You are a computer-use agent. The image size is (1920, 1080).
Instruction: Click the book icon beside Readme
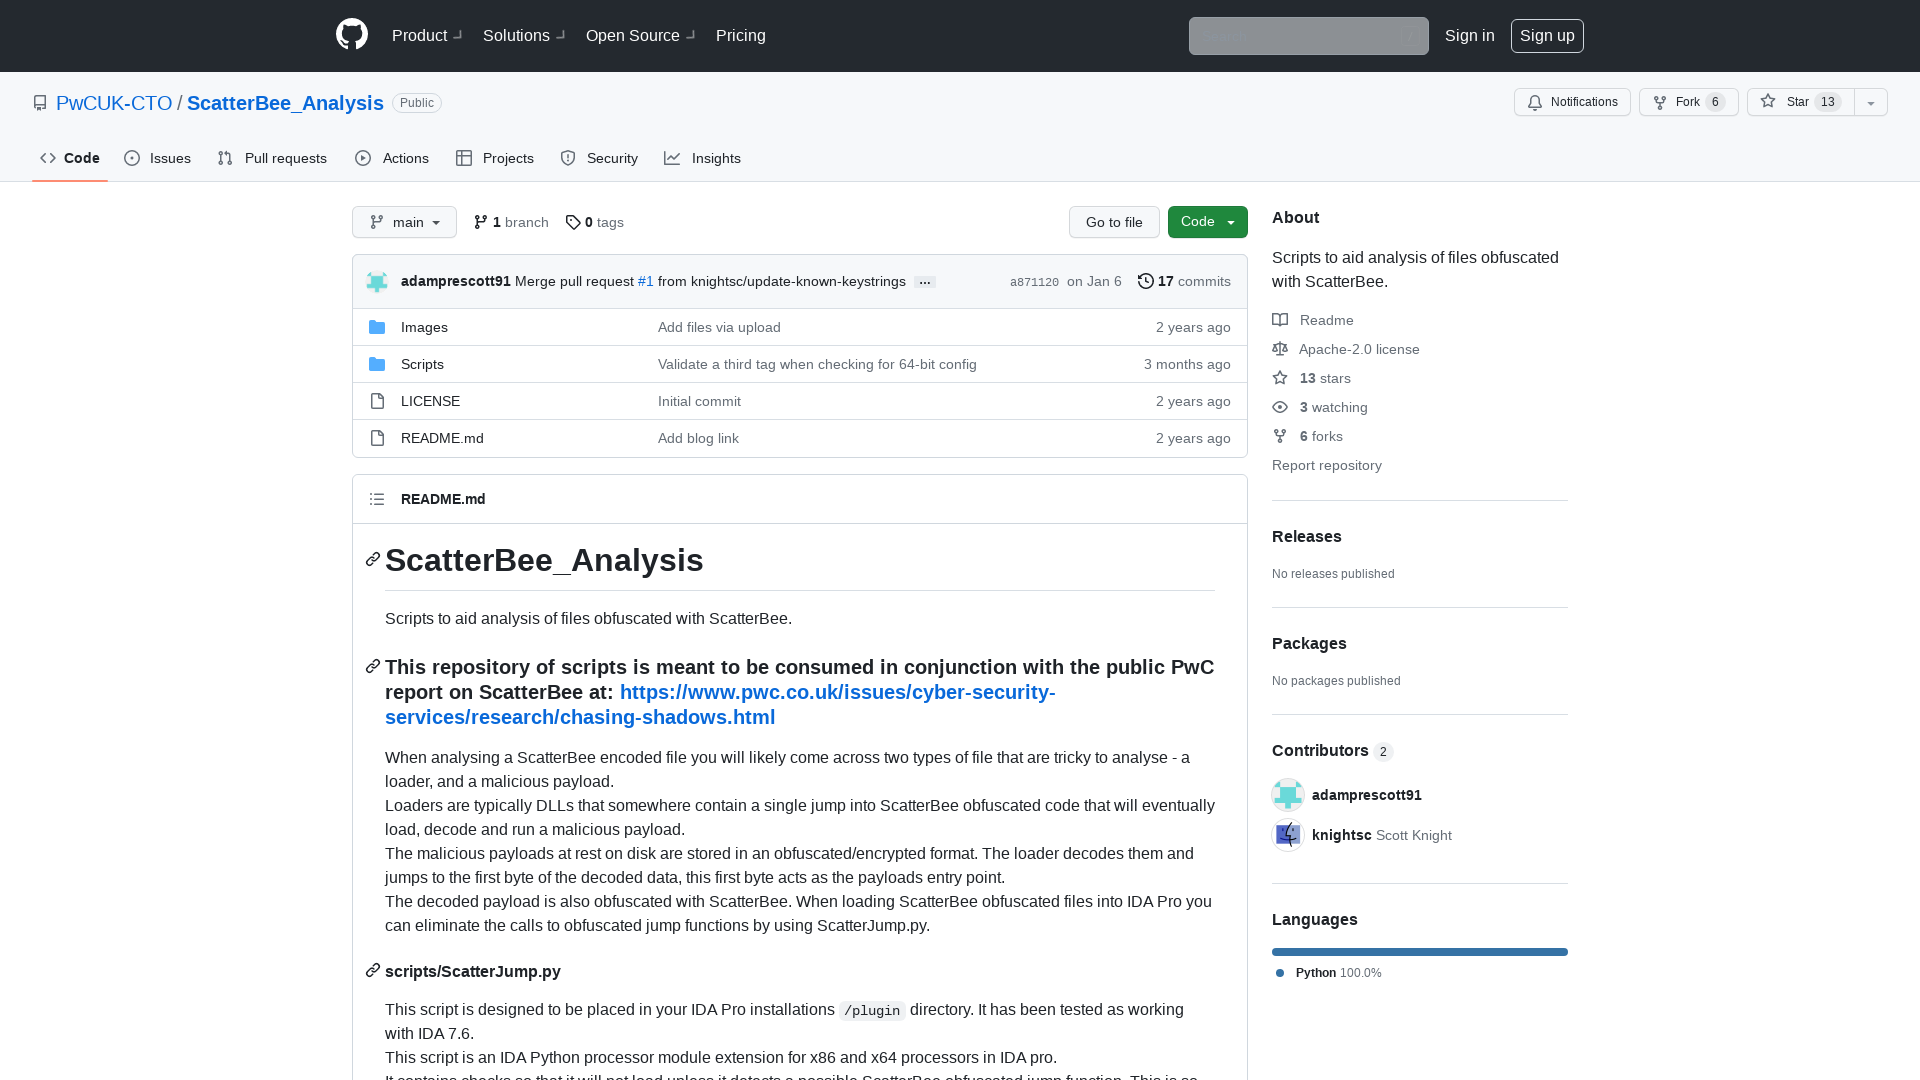coord(1280,320)
